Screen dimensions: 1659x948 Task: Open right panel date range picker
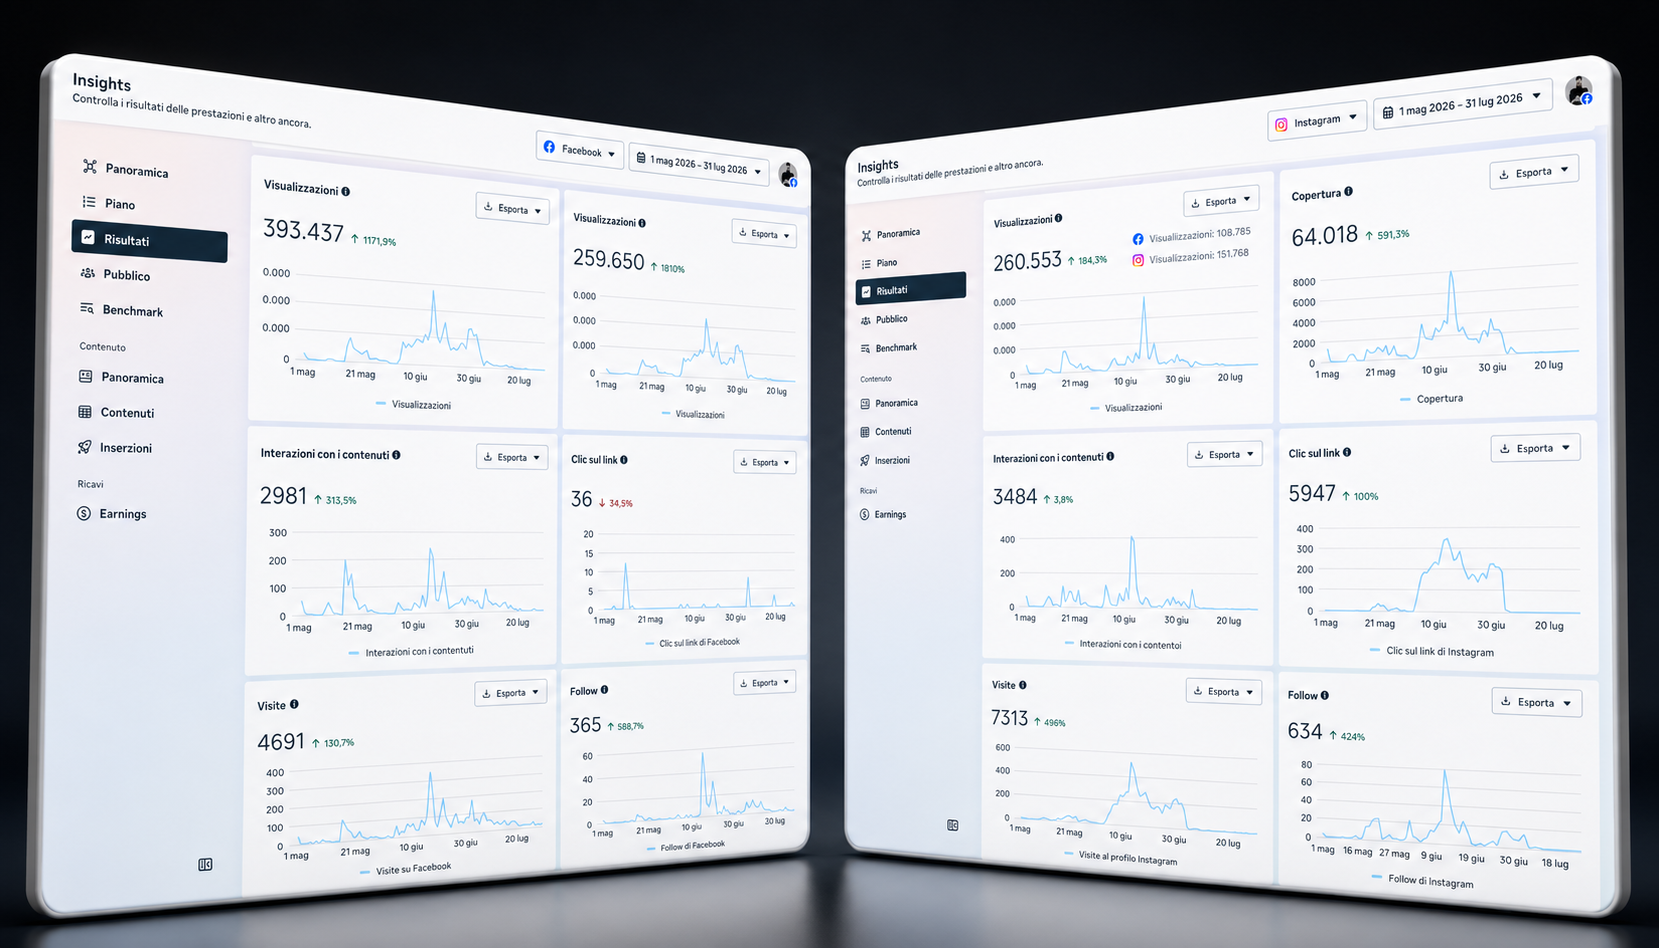1463,104
